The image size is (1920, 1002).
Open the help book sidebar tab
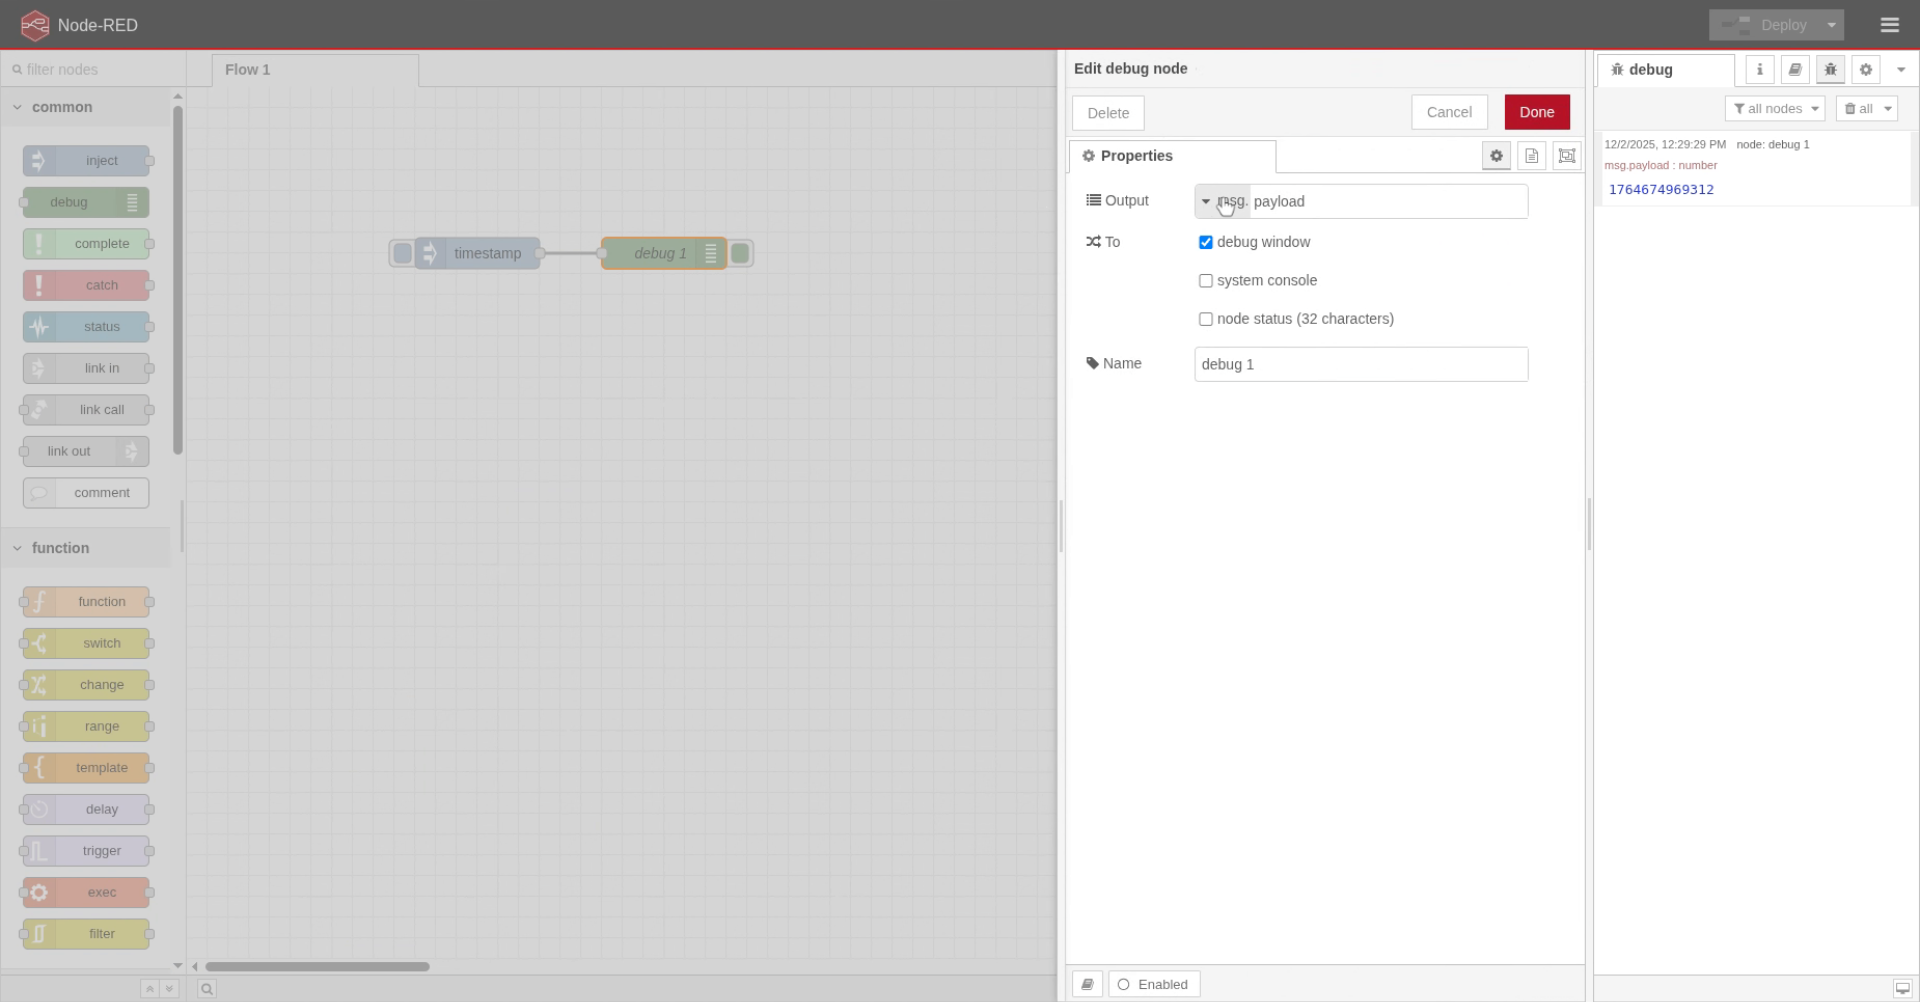click(1794, 70)
